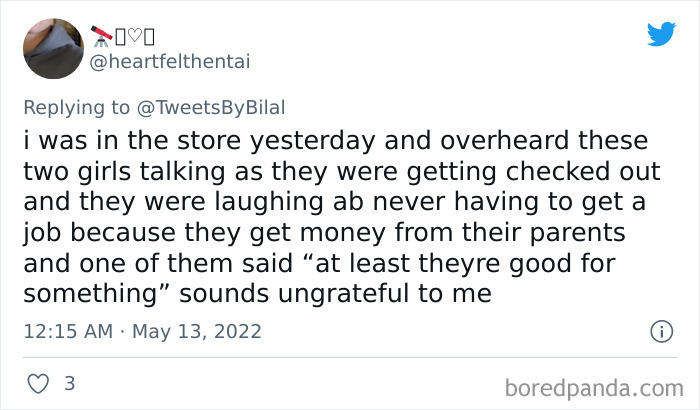The width and height of the screenshot is (700, 410).
Task: Open the @heartfelthentai profile handle
Action: [x=171, y=62]
